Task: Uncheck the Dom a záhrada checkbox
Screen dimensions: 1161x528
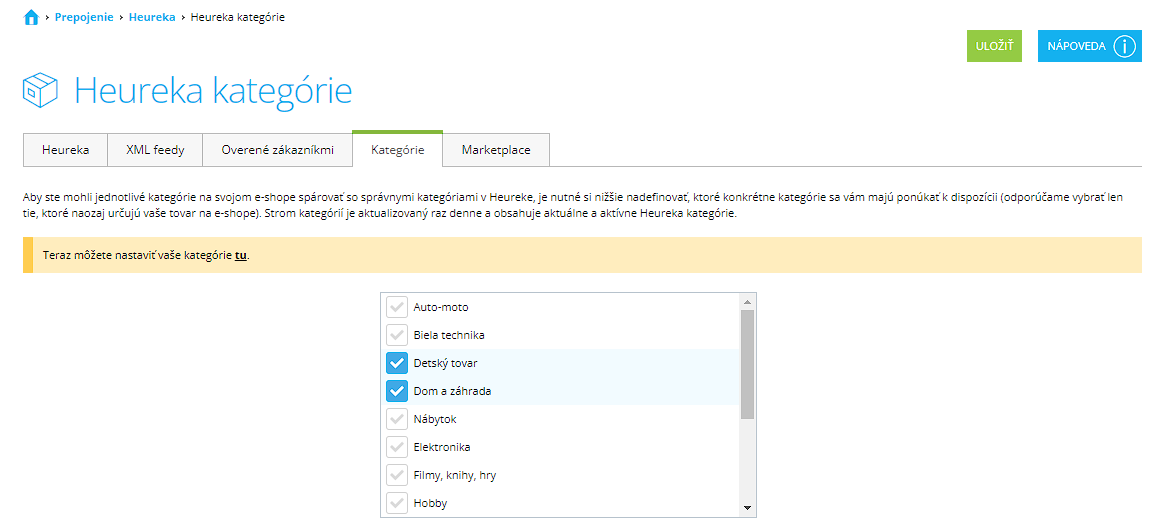Action: (398, 391)
